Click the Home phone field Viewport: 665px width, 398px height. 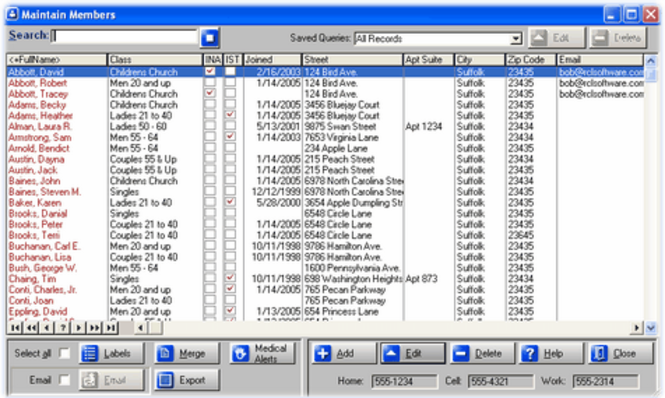(404, 381)
